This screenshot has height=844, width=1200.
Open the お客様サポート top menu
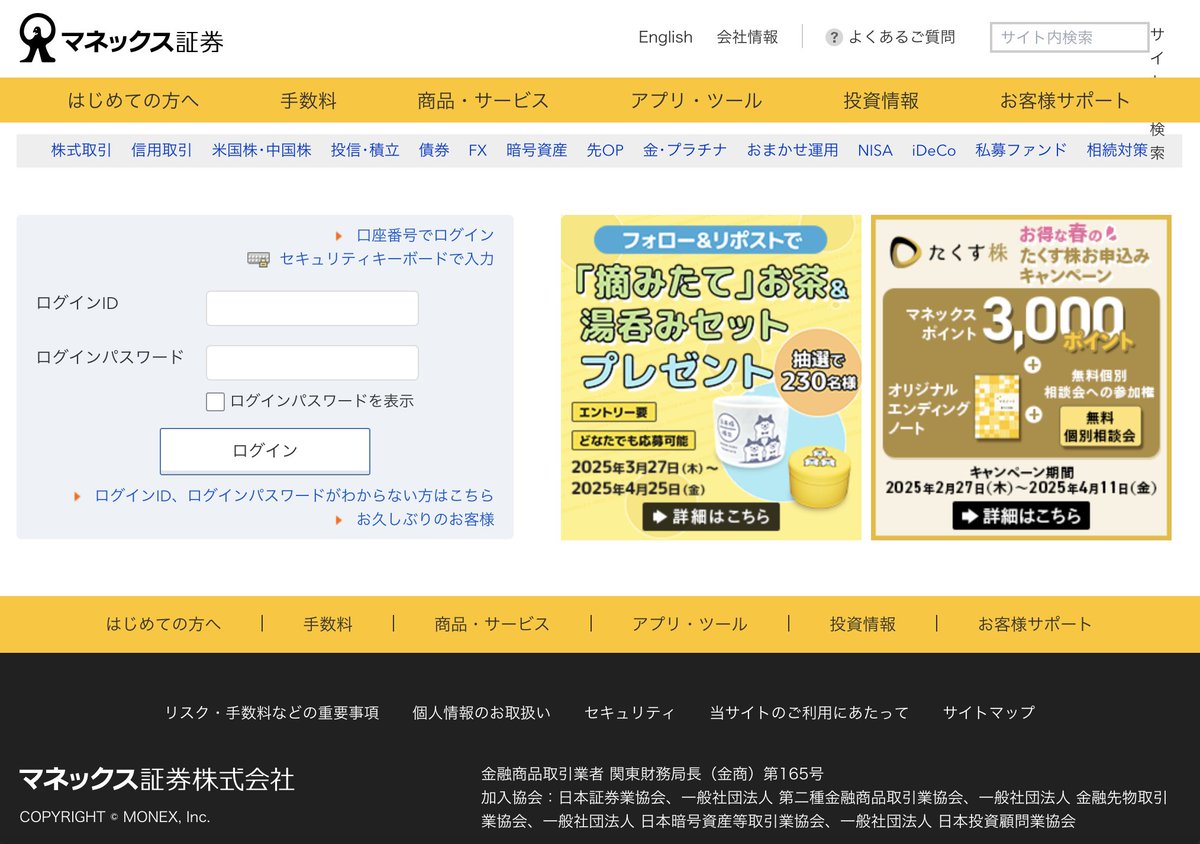[1065, 100]
